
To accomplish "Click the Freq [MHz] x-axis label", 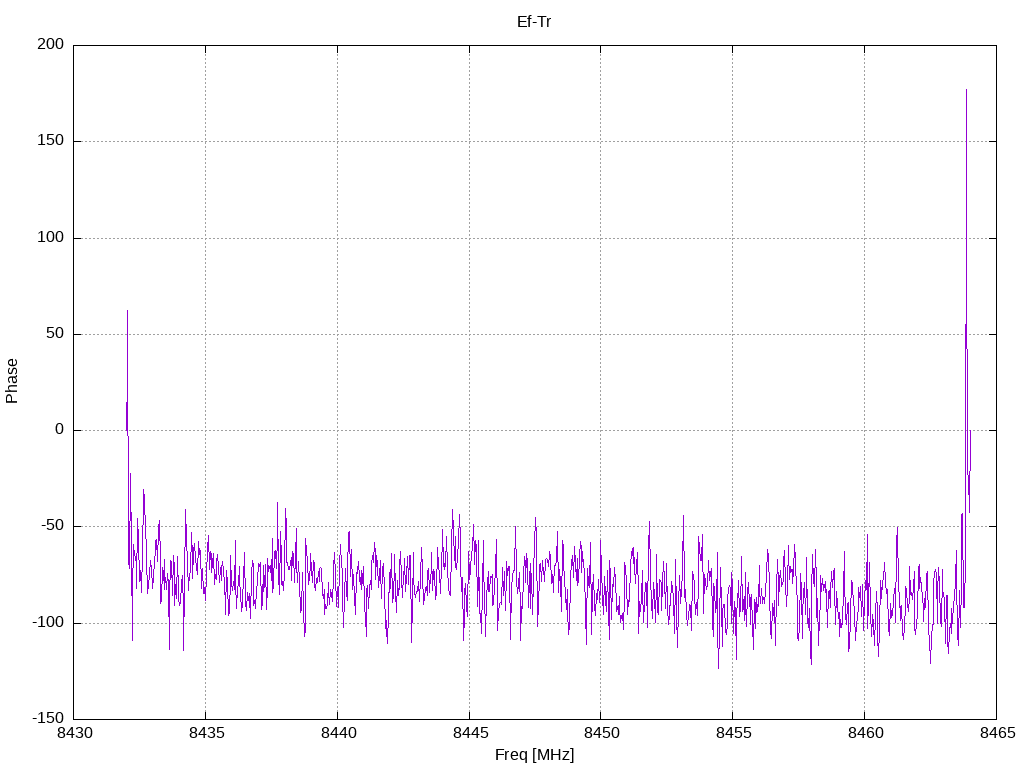I will pos(534,755).
